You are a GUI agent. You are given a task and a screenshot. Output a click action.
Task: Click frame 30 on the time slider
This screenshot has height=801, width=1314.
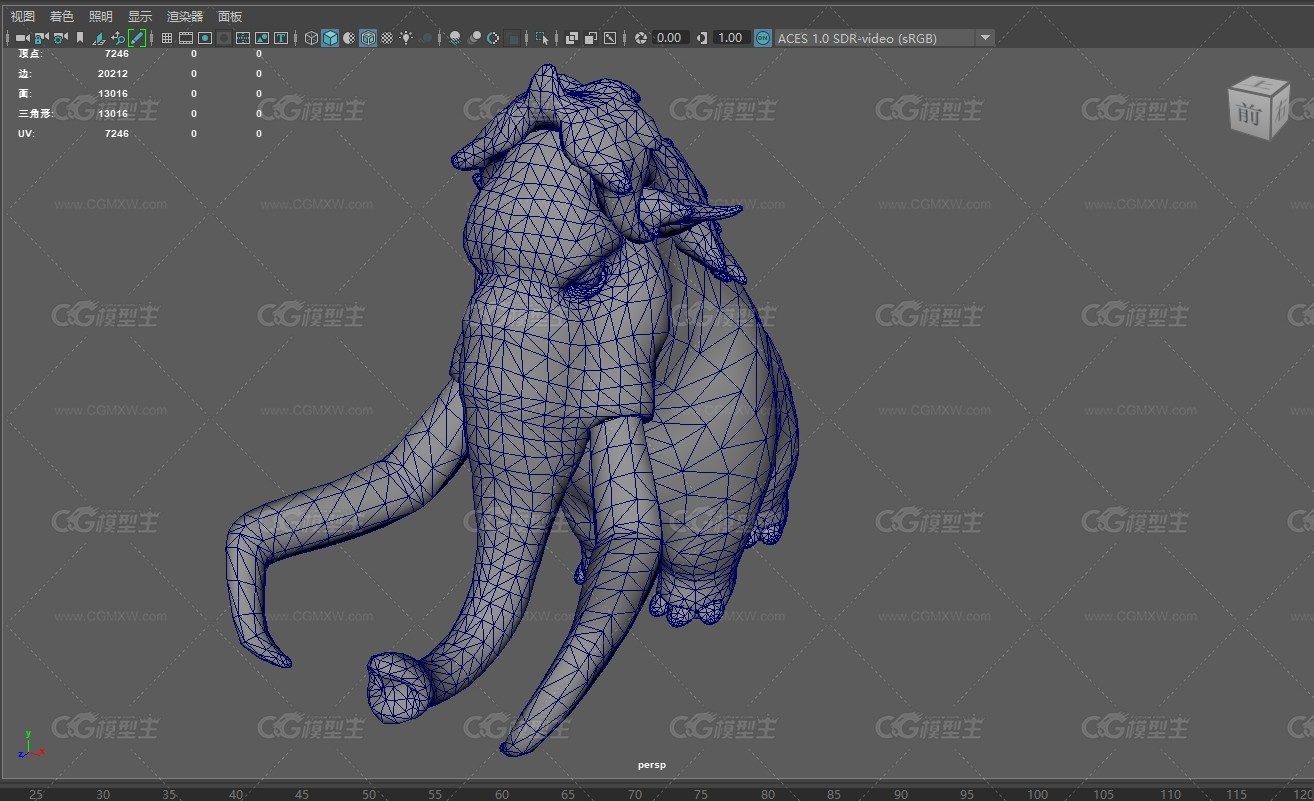(103, 794)
